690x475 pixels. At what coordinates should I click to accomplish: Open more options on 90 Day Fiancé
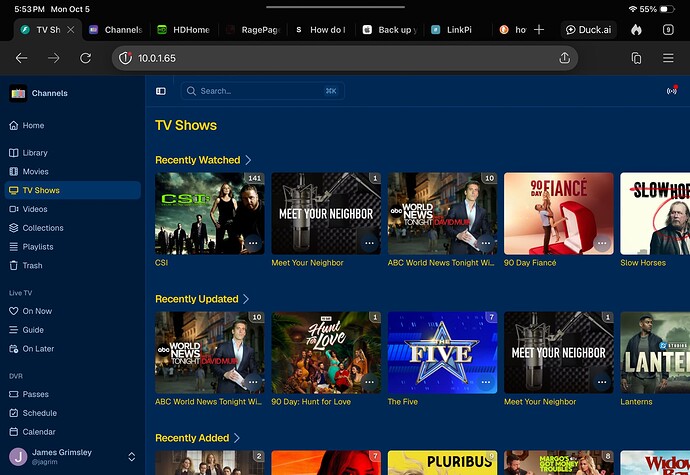tap(602, 243)
